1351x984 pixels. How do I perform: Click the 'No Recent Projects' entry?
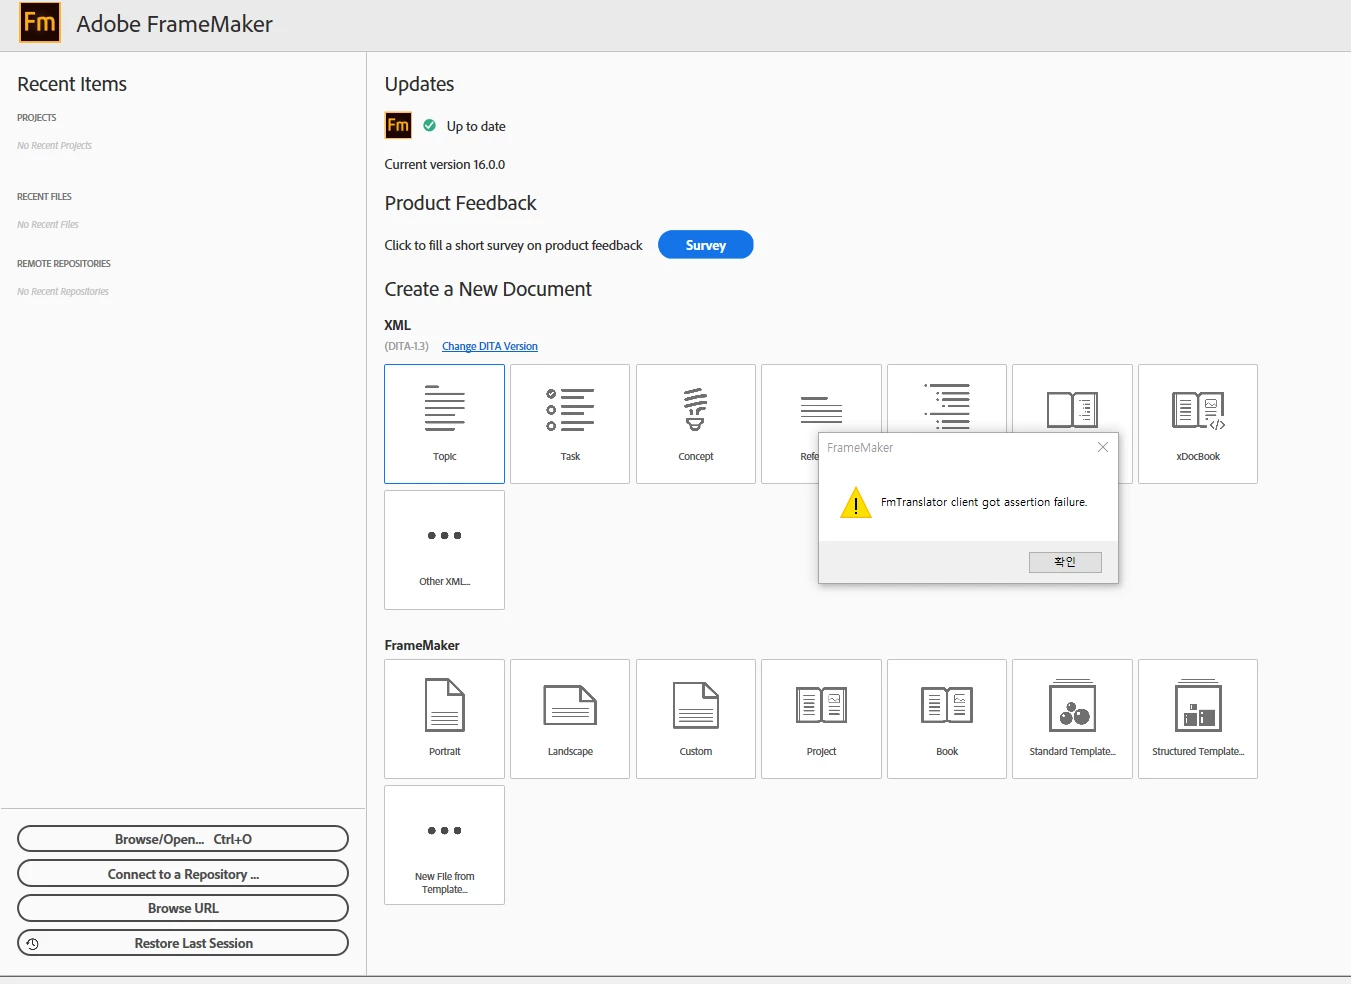pos(54,146)
